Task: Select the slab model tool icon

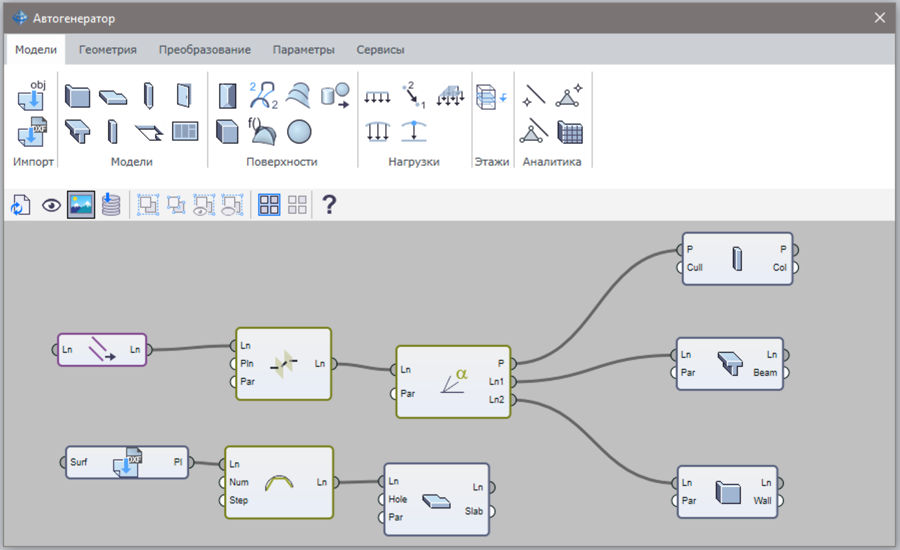Action: pyautogui.click(x=113, y=97)
